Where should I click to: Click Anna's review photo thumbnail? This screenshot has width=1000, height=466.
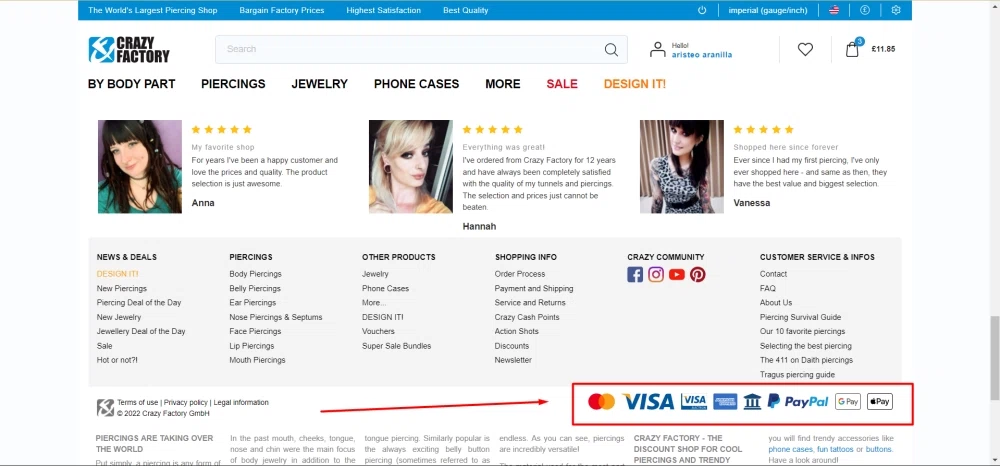[140, 166]
